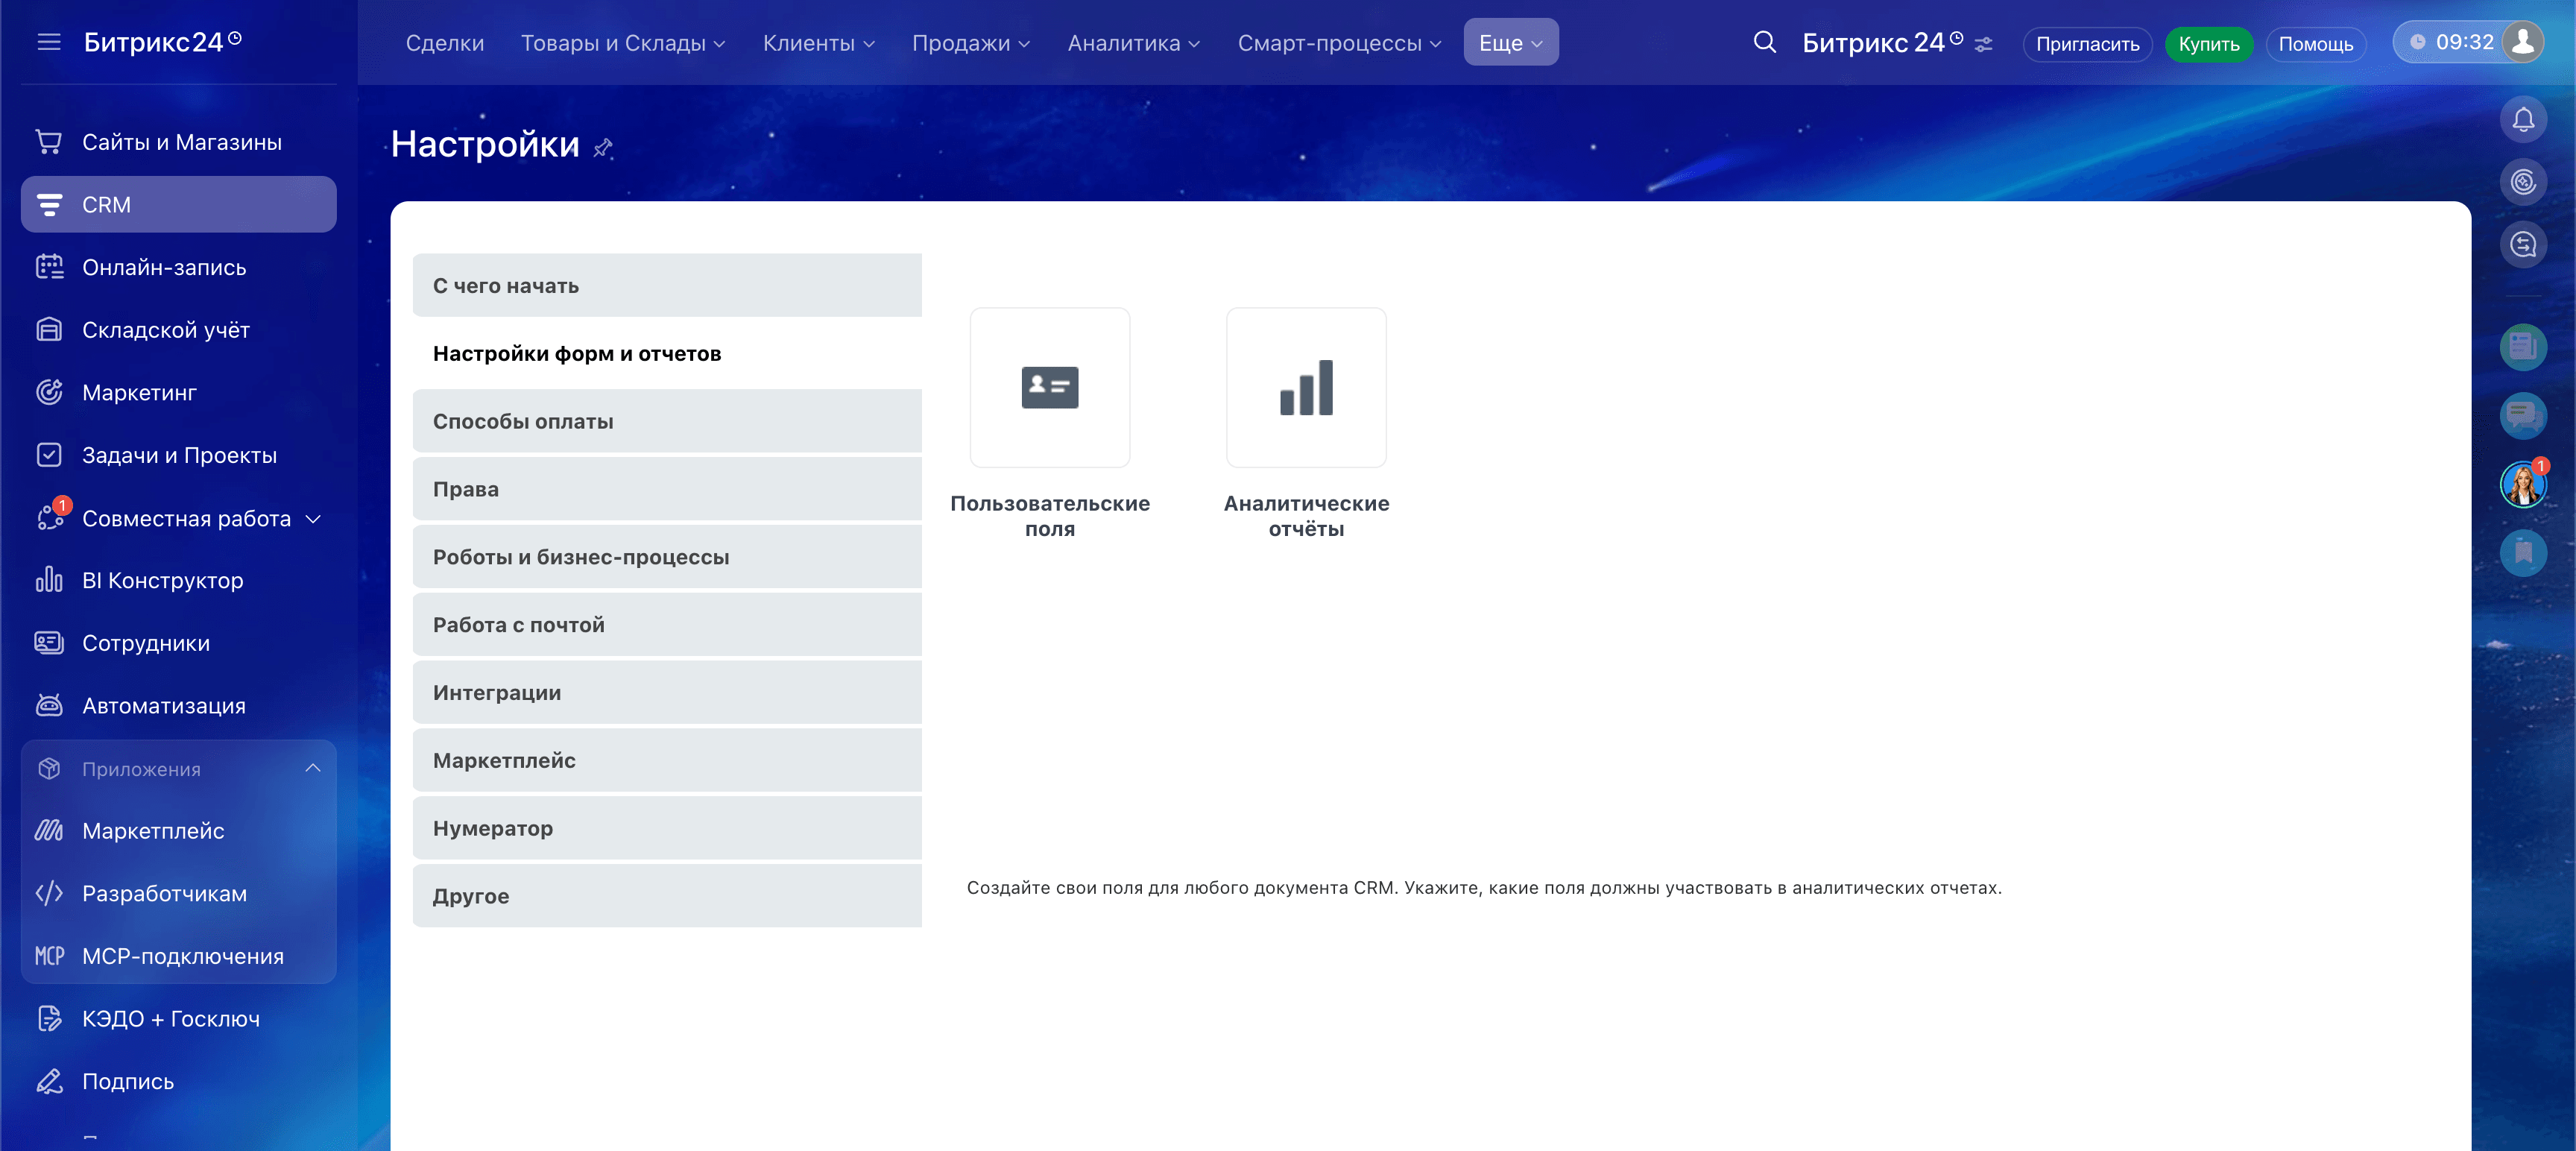Open the user profile avatar at top right
The image size is (2576, 1151).
[2523, 41]
